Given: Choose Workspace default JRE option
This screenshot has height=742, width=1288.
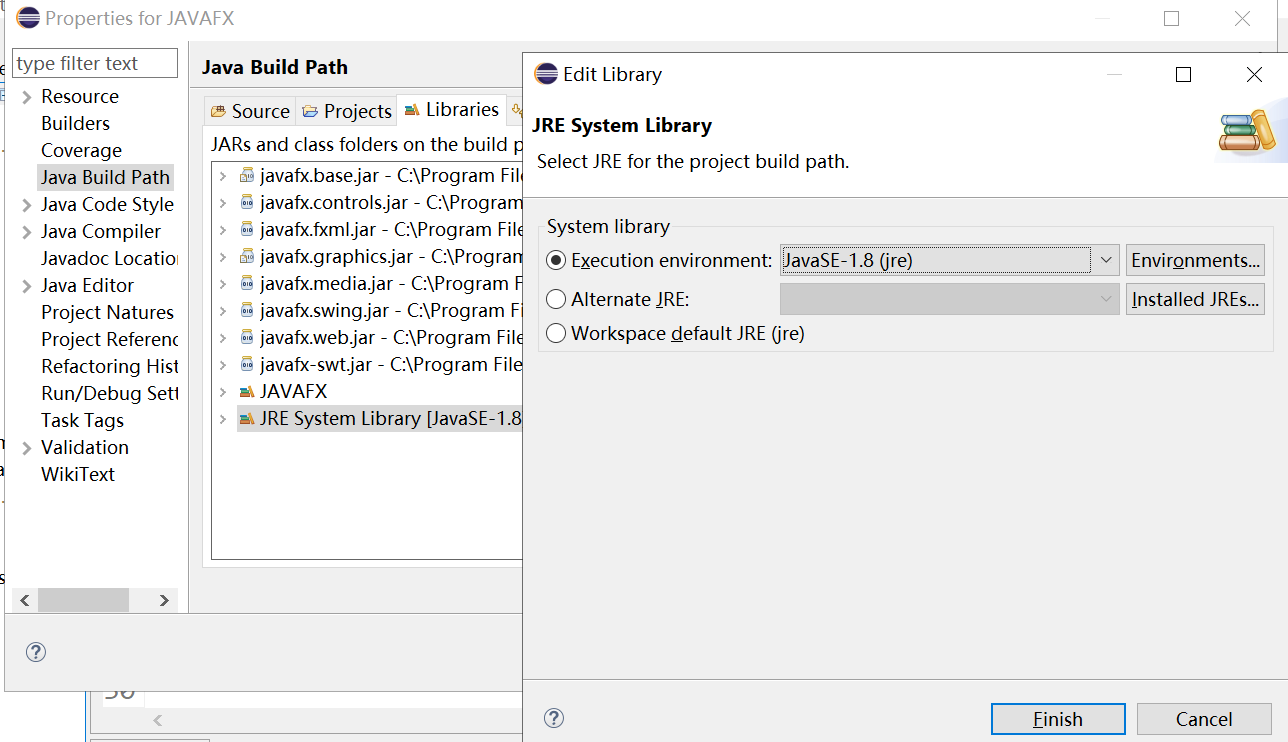Looking at the screenshot, I should tap(556, 333).
